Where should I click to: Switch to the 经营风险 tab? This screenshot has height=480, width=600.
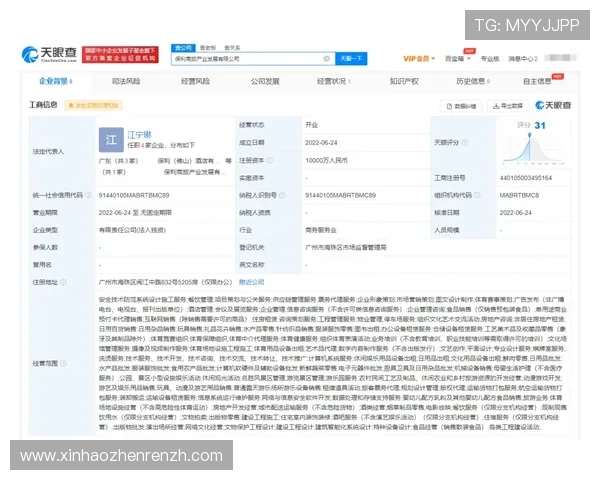pyautogui.click(x=195, y=81)
